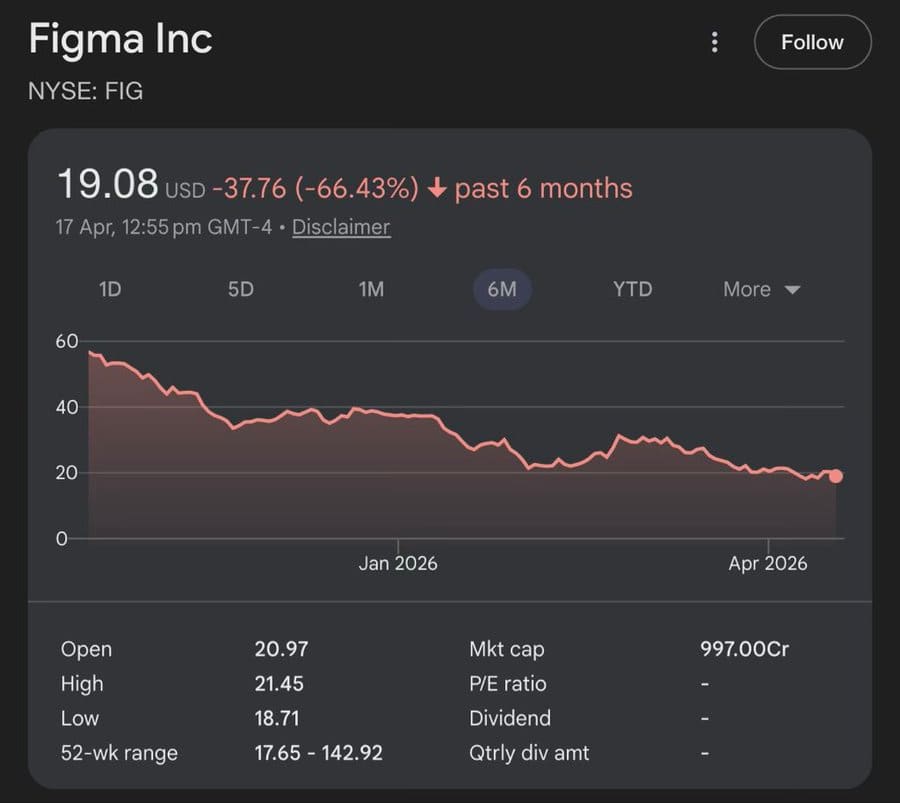Select the 1D time range tab
Image resolution: width=900 pixels, height=803 pixels.
point(110,289)
